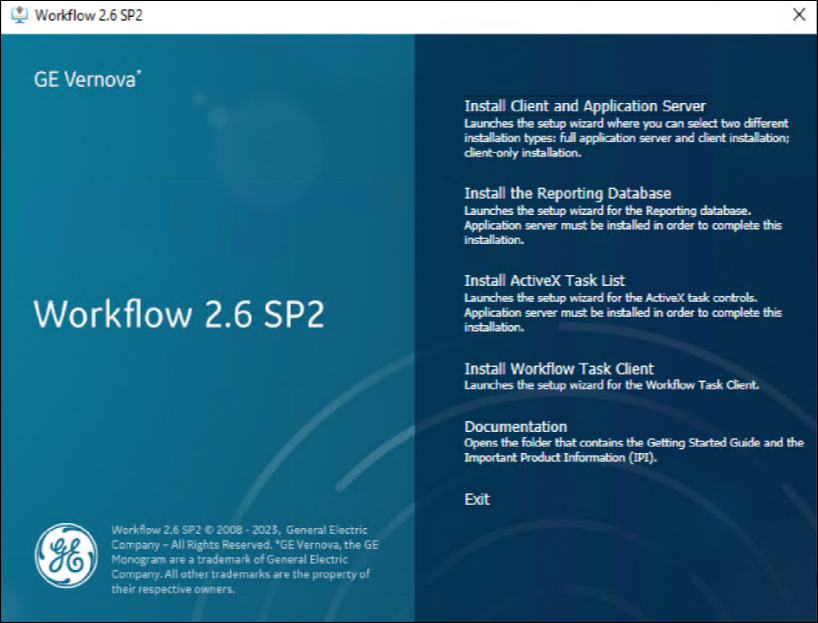
Task: Close the Workflow 2.6 SP2 window
Action: coord(799,15)
